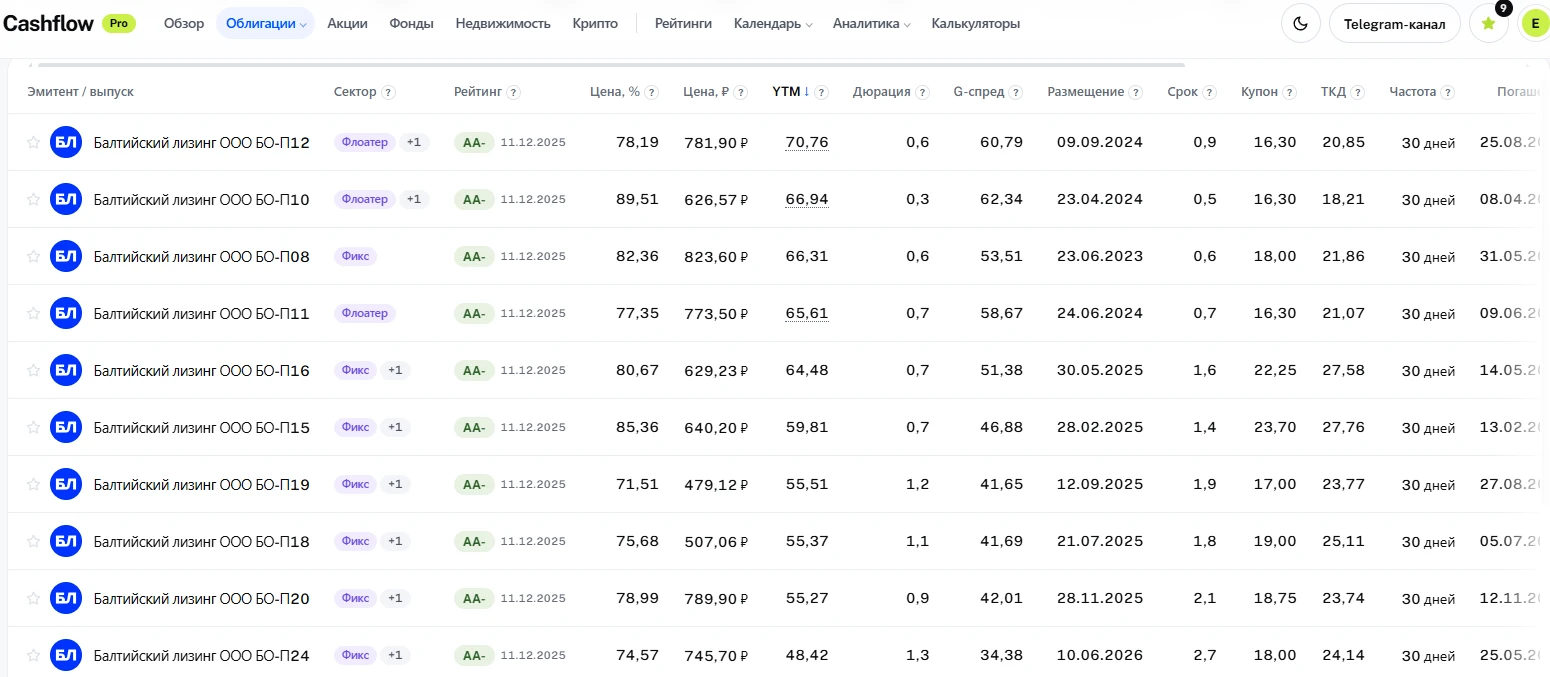Screen dimensions: 1550x677
Task: Show help icon next to YTM
Action: click(821, 92)
